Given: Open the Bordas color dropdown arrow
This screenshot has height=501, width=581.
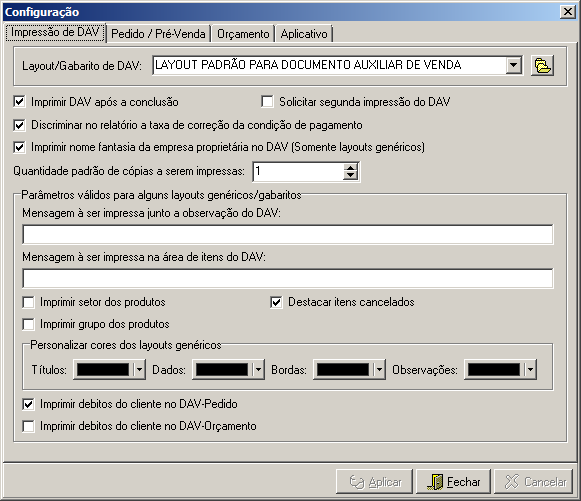Looking at the screenshot, I should click(379, 369).
